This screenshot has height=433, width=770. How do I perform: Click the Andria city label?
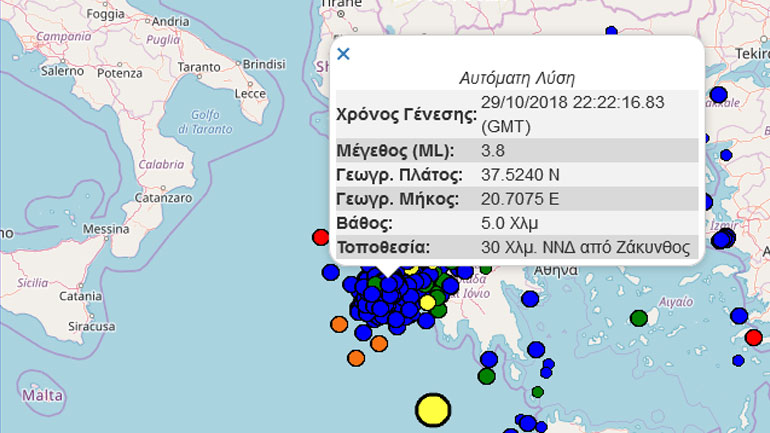point(170,22)
